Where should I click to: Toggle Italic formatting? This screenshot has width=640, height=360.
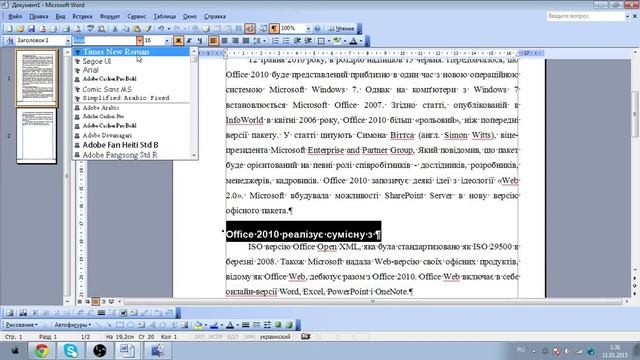pyautogui.click(x=189, y=40)
